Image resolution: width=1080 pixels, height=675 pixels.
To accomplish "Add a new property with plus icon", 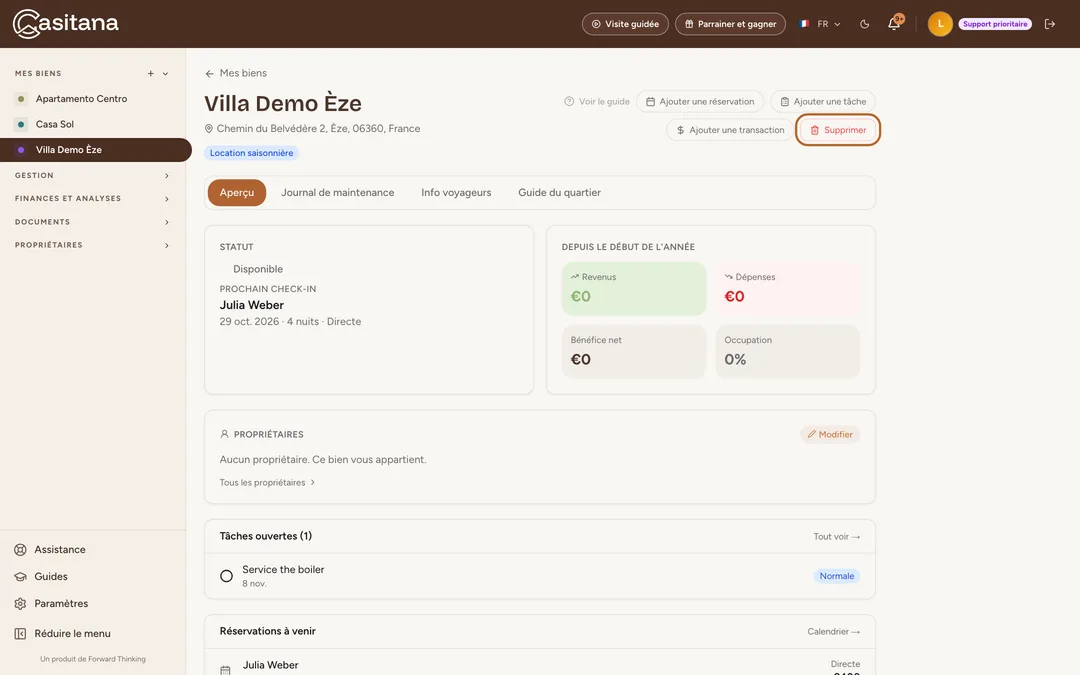I will click(x=150, y=73).
